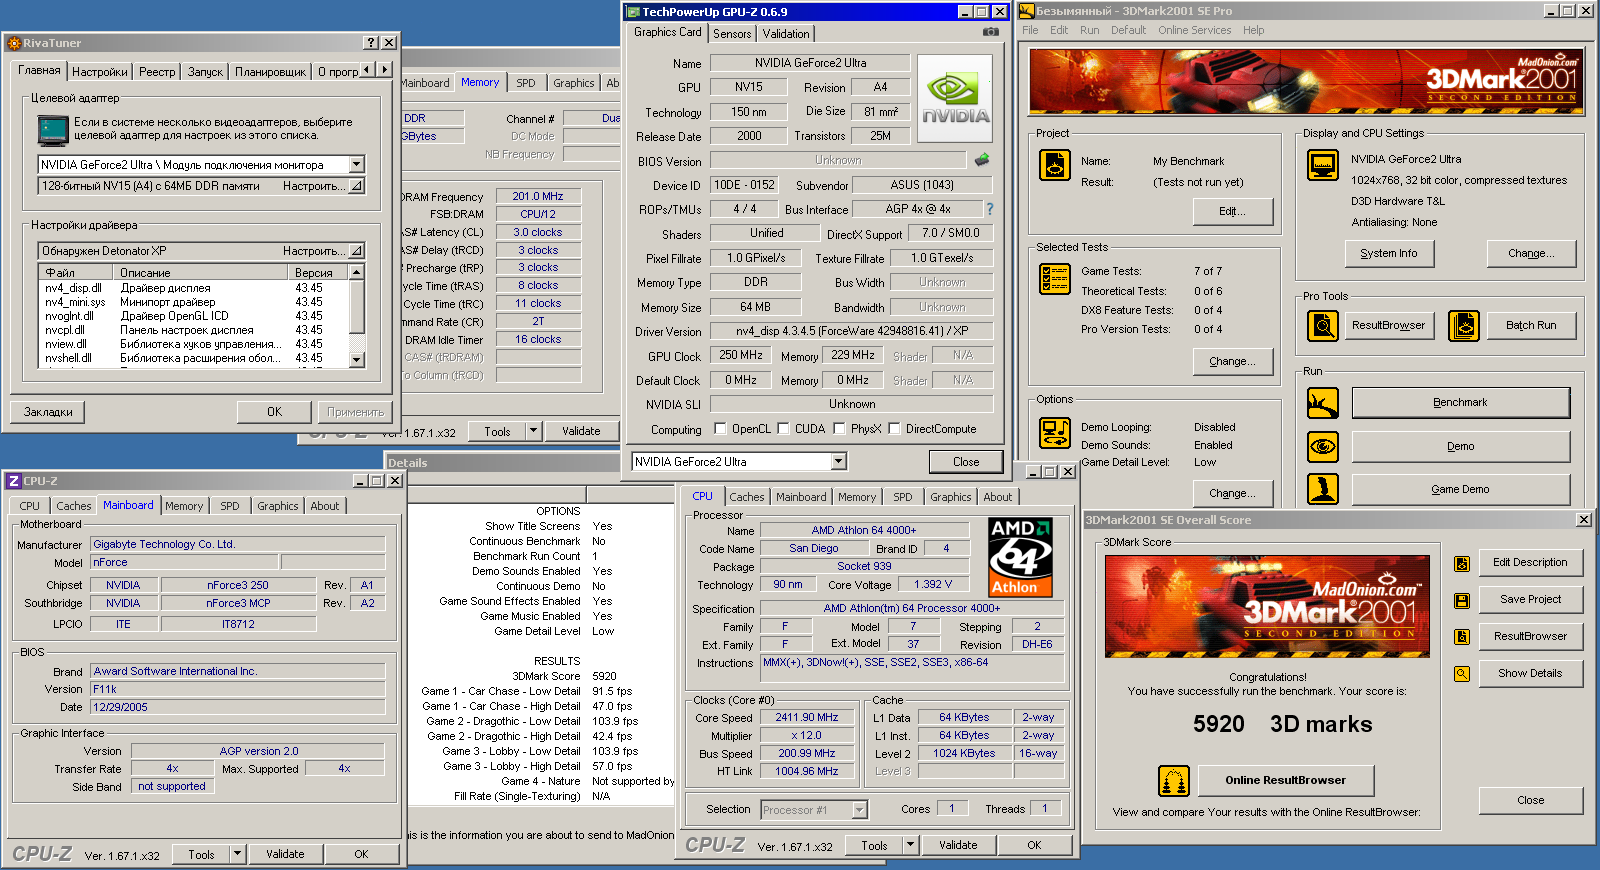Open the Tools dropdown arrow in CPU-Z Mainboard window

[x=238, y=854]
